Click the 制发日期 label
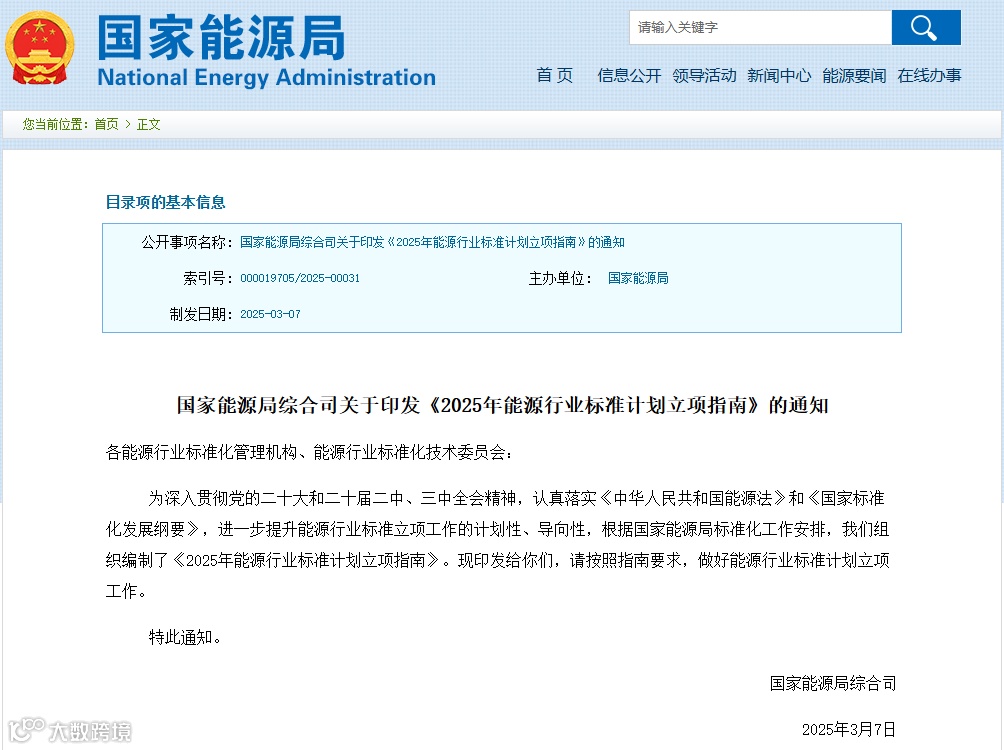Screen dimensions: 1004x750 [x=201, y=314]
